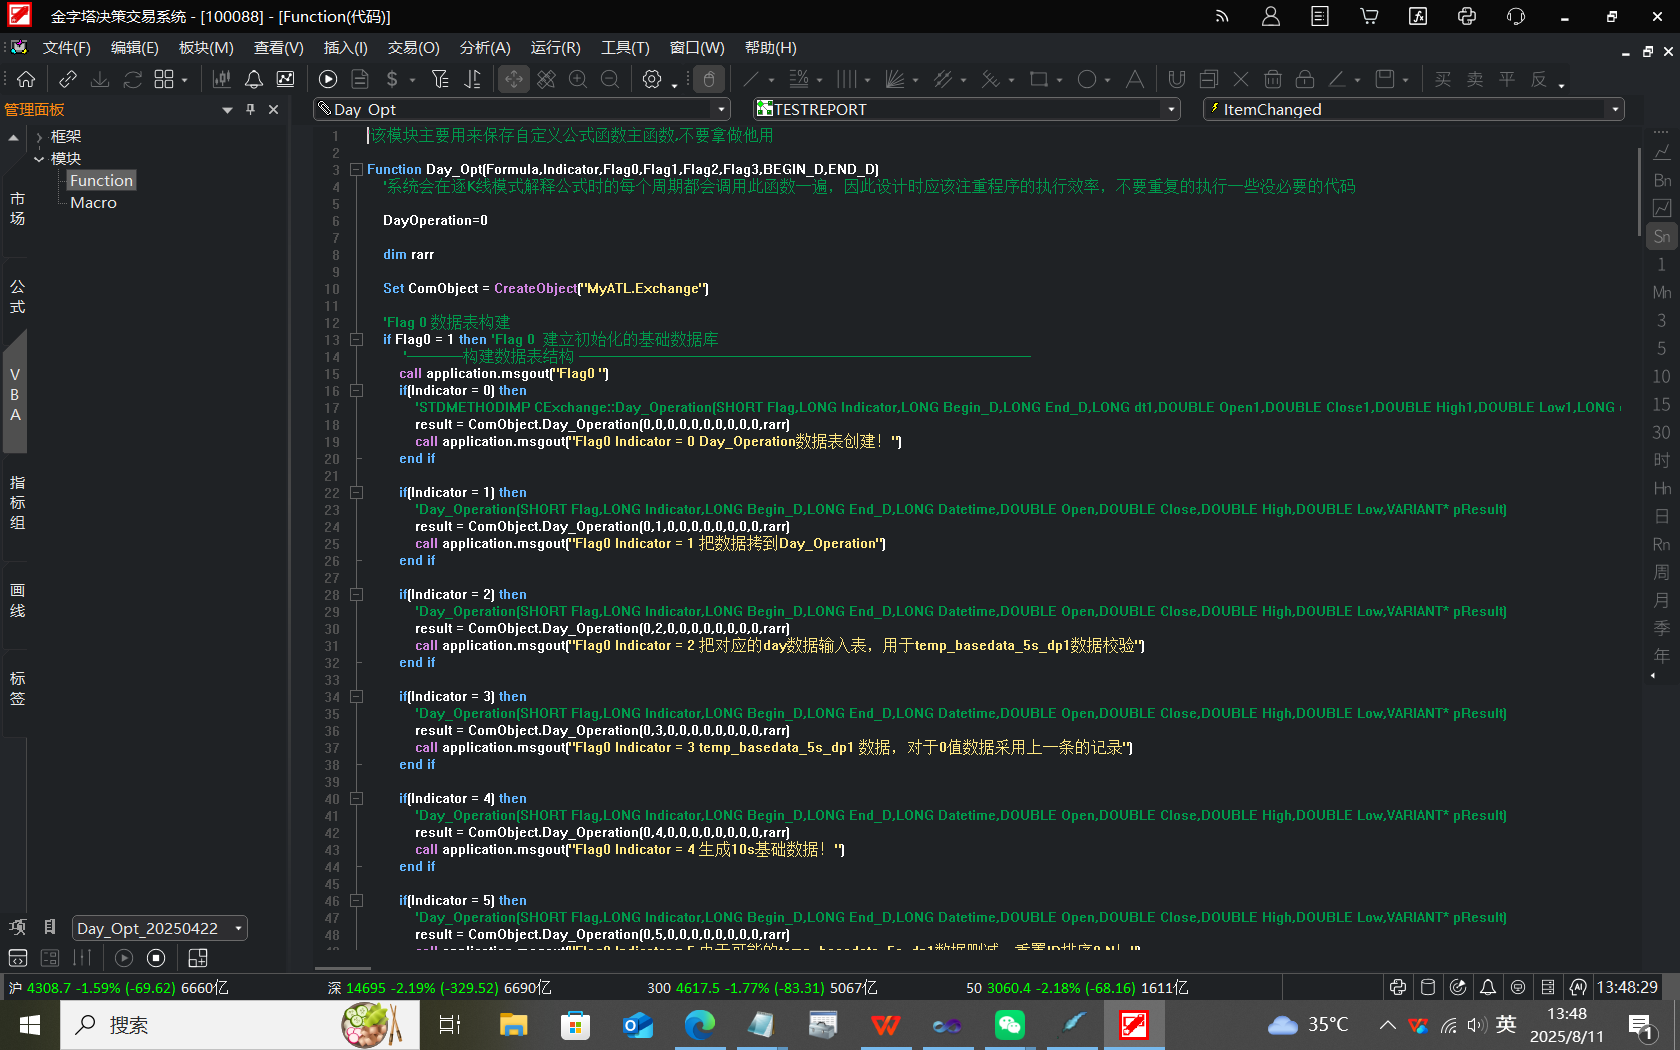Click the sell 卖 button
The height and width of the screenshot is (1050, 1680).
tap(1475, 79)
